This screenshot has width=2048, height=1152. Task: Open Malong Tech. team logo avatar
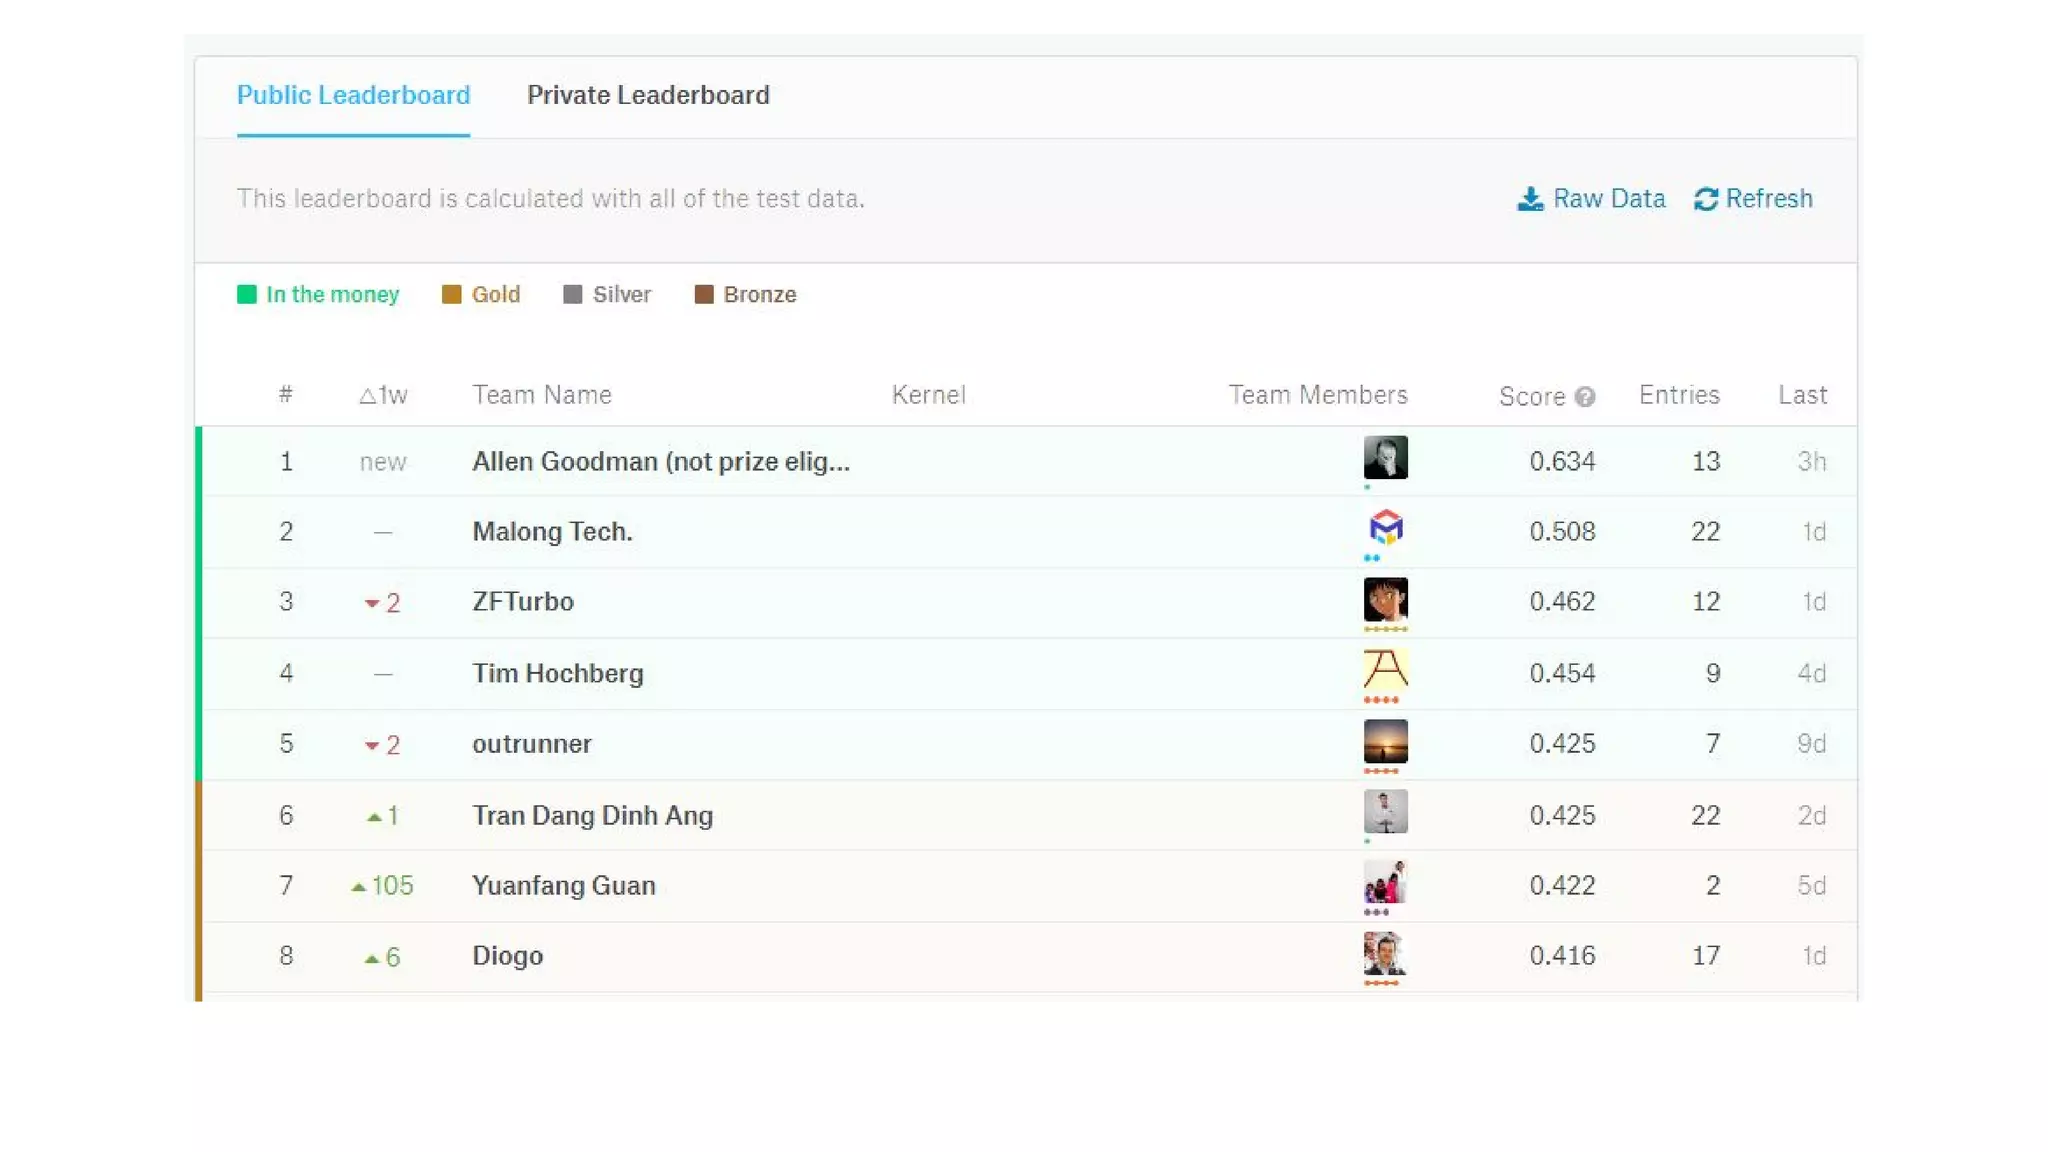[x=1385, y=527]
